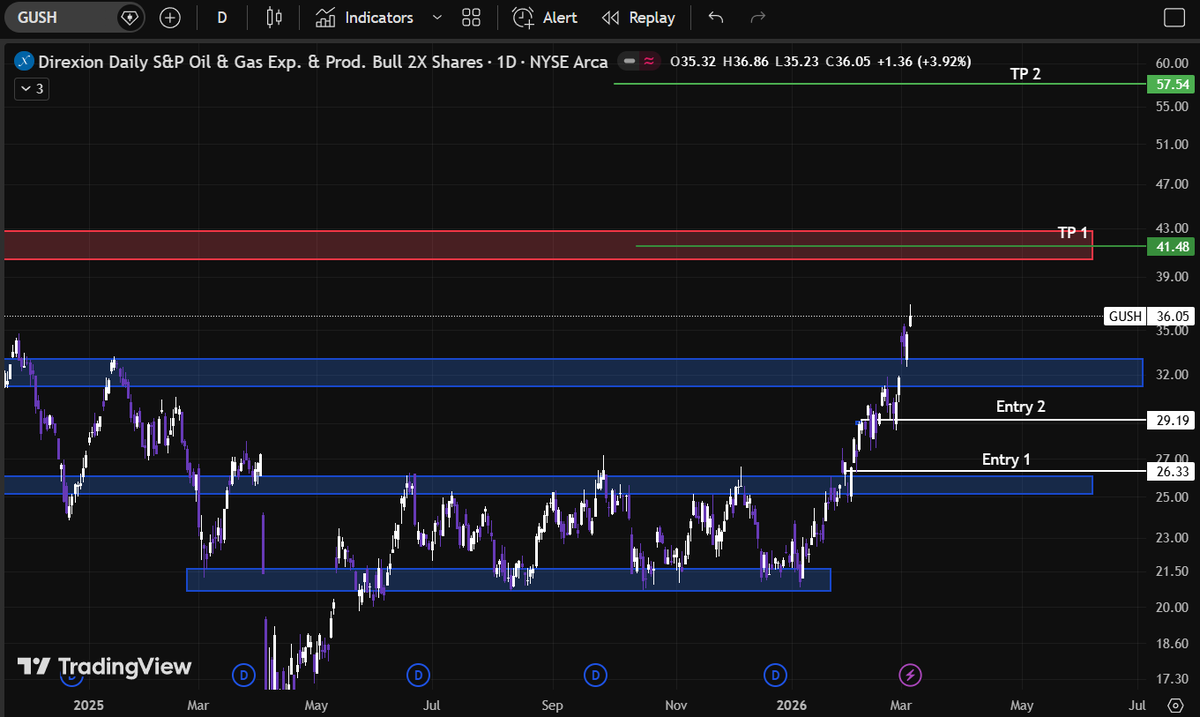
Task: Open the dividend D marker near March 2025
Action: coord(242,675)
